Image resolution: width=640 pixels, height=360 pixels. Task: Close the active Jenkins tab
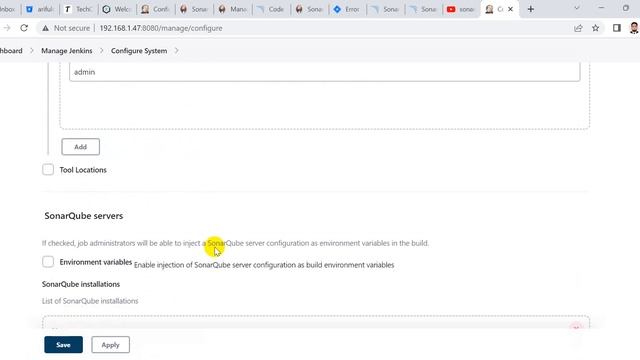click(x=510, y=9)
